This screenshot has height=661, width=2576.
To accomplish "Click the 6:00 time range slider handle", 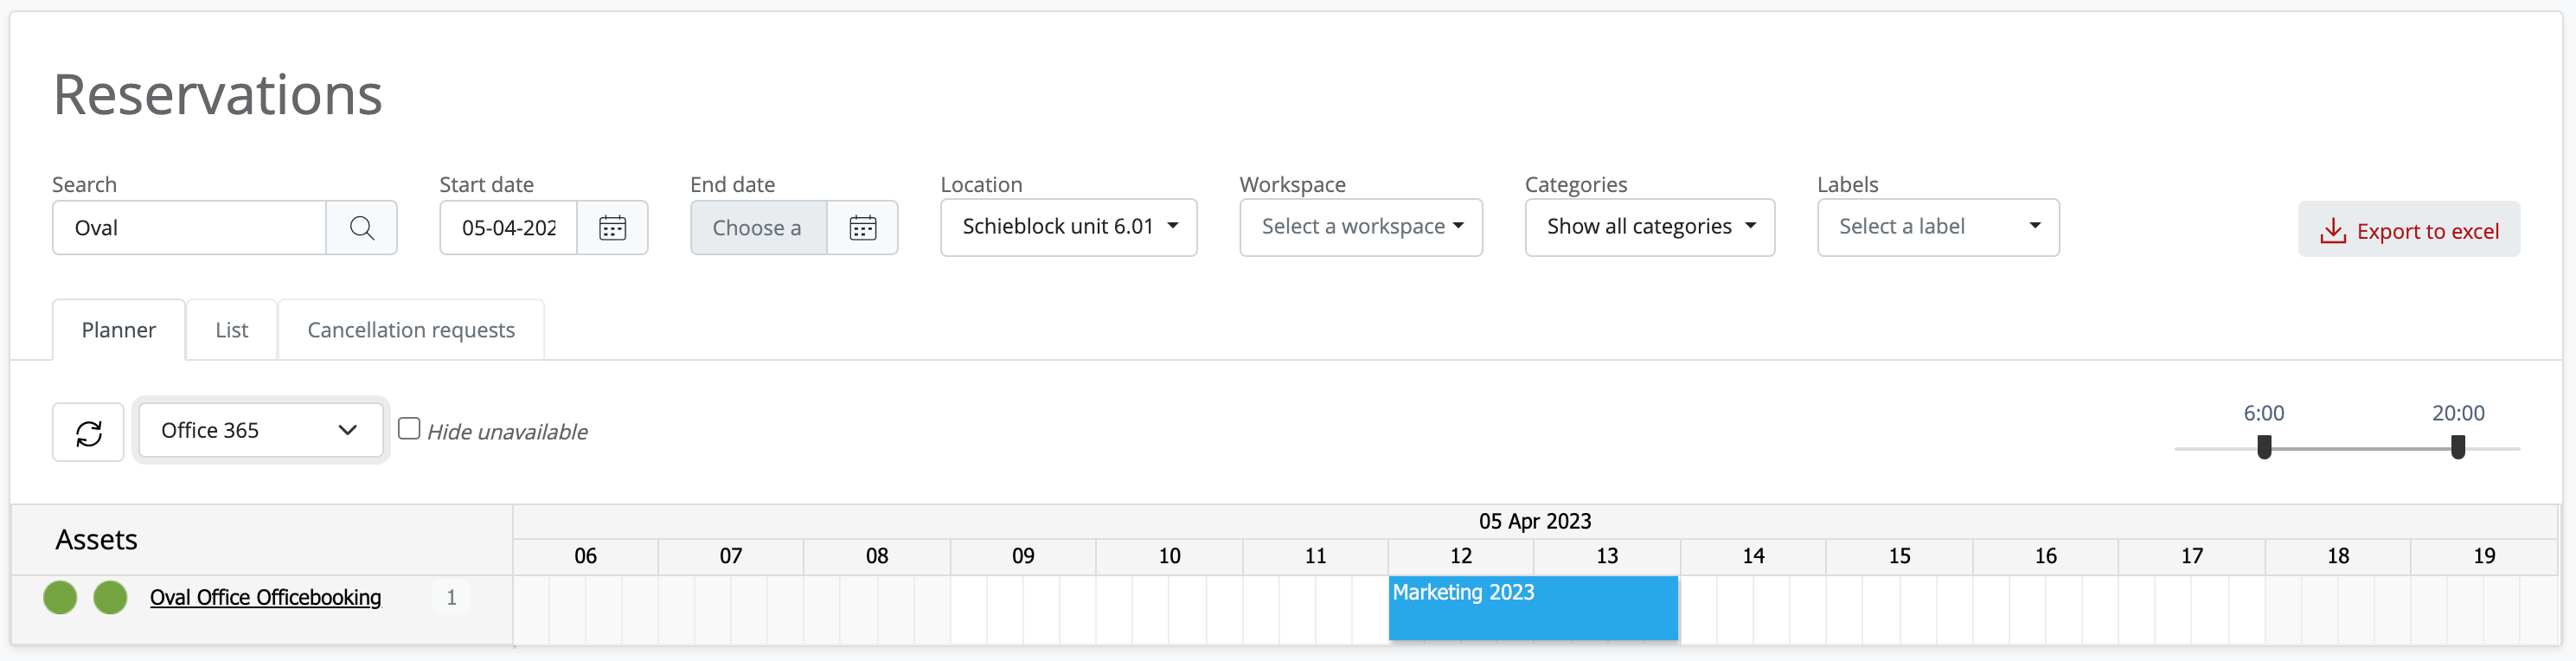I will [2264, 447].
